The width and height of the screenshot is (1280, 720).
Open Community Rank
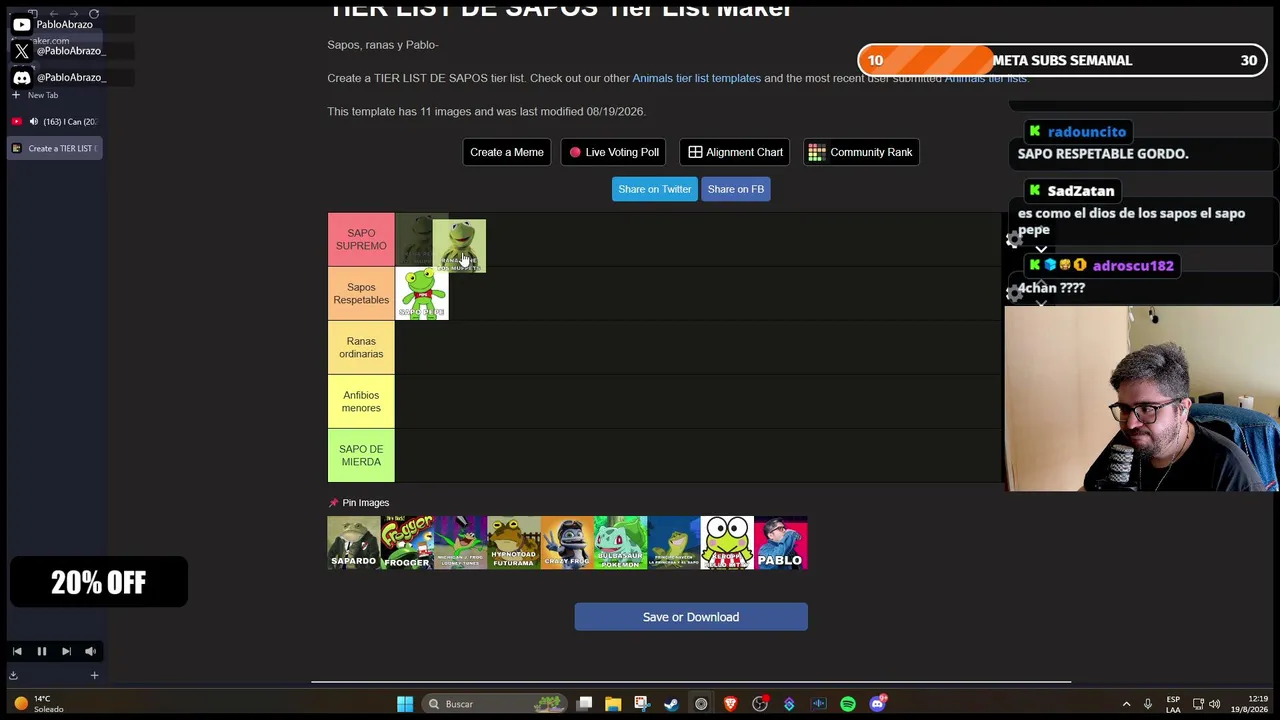(x=861, y=152)
